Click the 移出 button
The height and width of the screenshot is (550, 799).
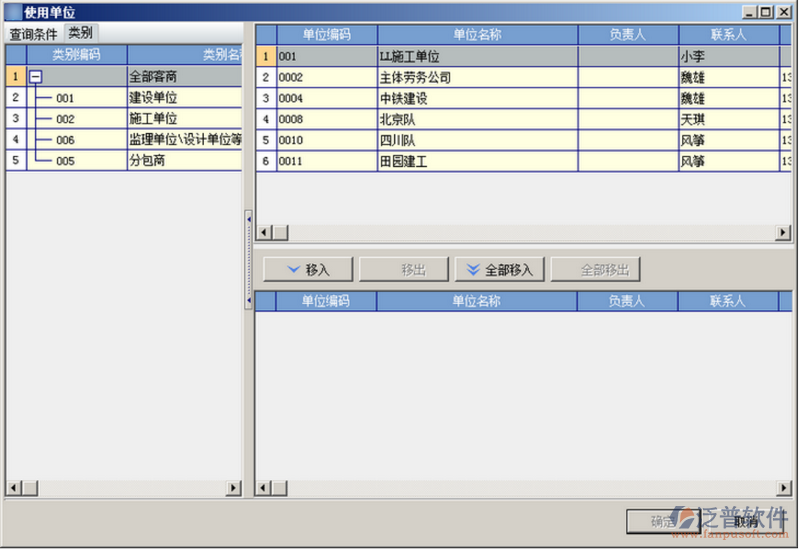pos(404,269)
